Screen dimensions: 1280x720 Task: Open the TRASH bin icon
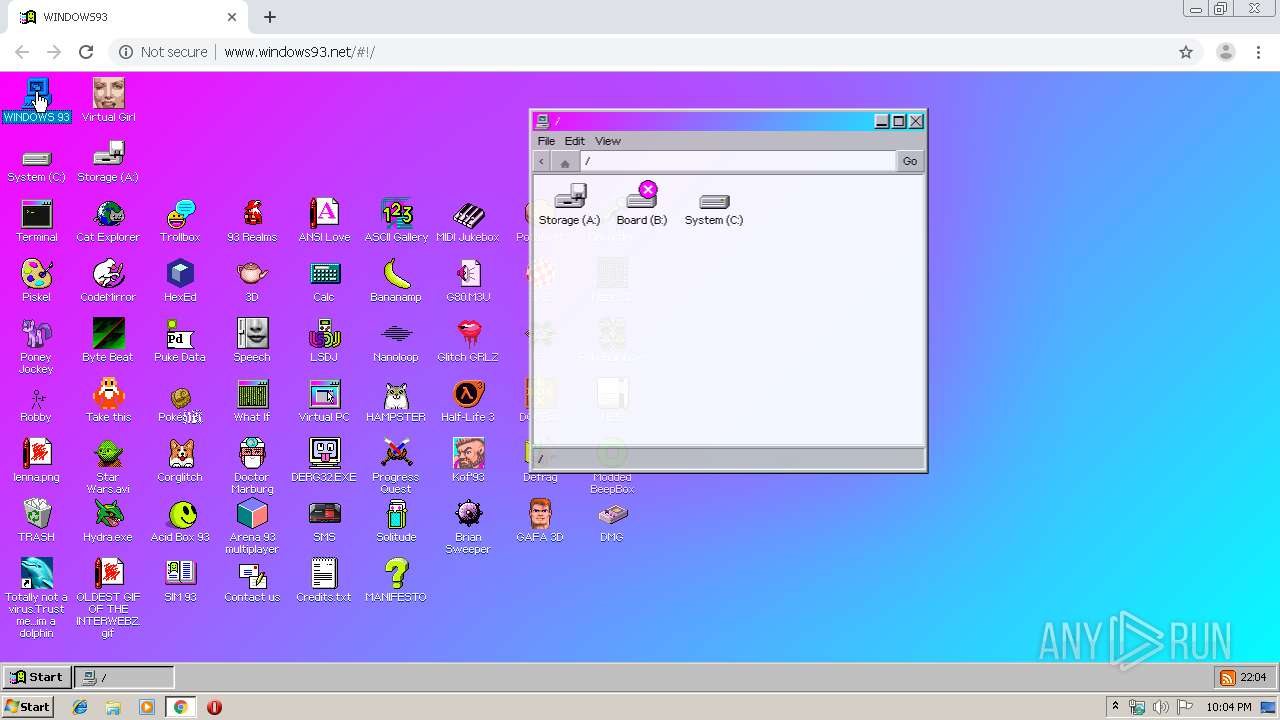(x=36, y=521)
